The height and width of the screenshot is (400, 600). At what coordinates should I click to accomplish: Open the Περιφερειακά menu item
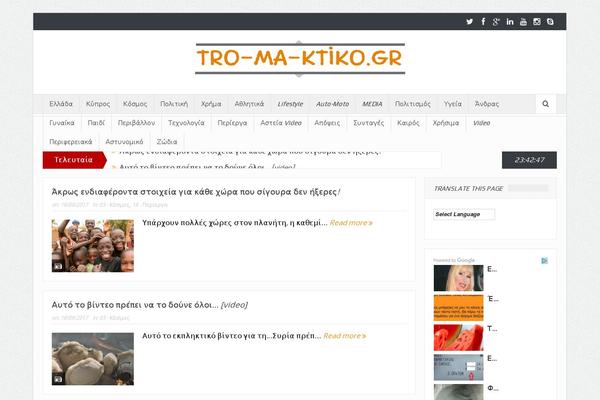pos(71,142)
